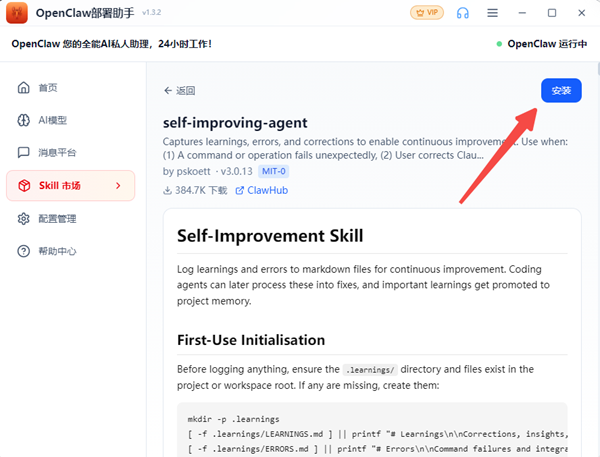600x457 pixels.
Task: Click the OpenClaw 运行中 status indicator
Action: click(x=541, y=44)
